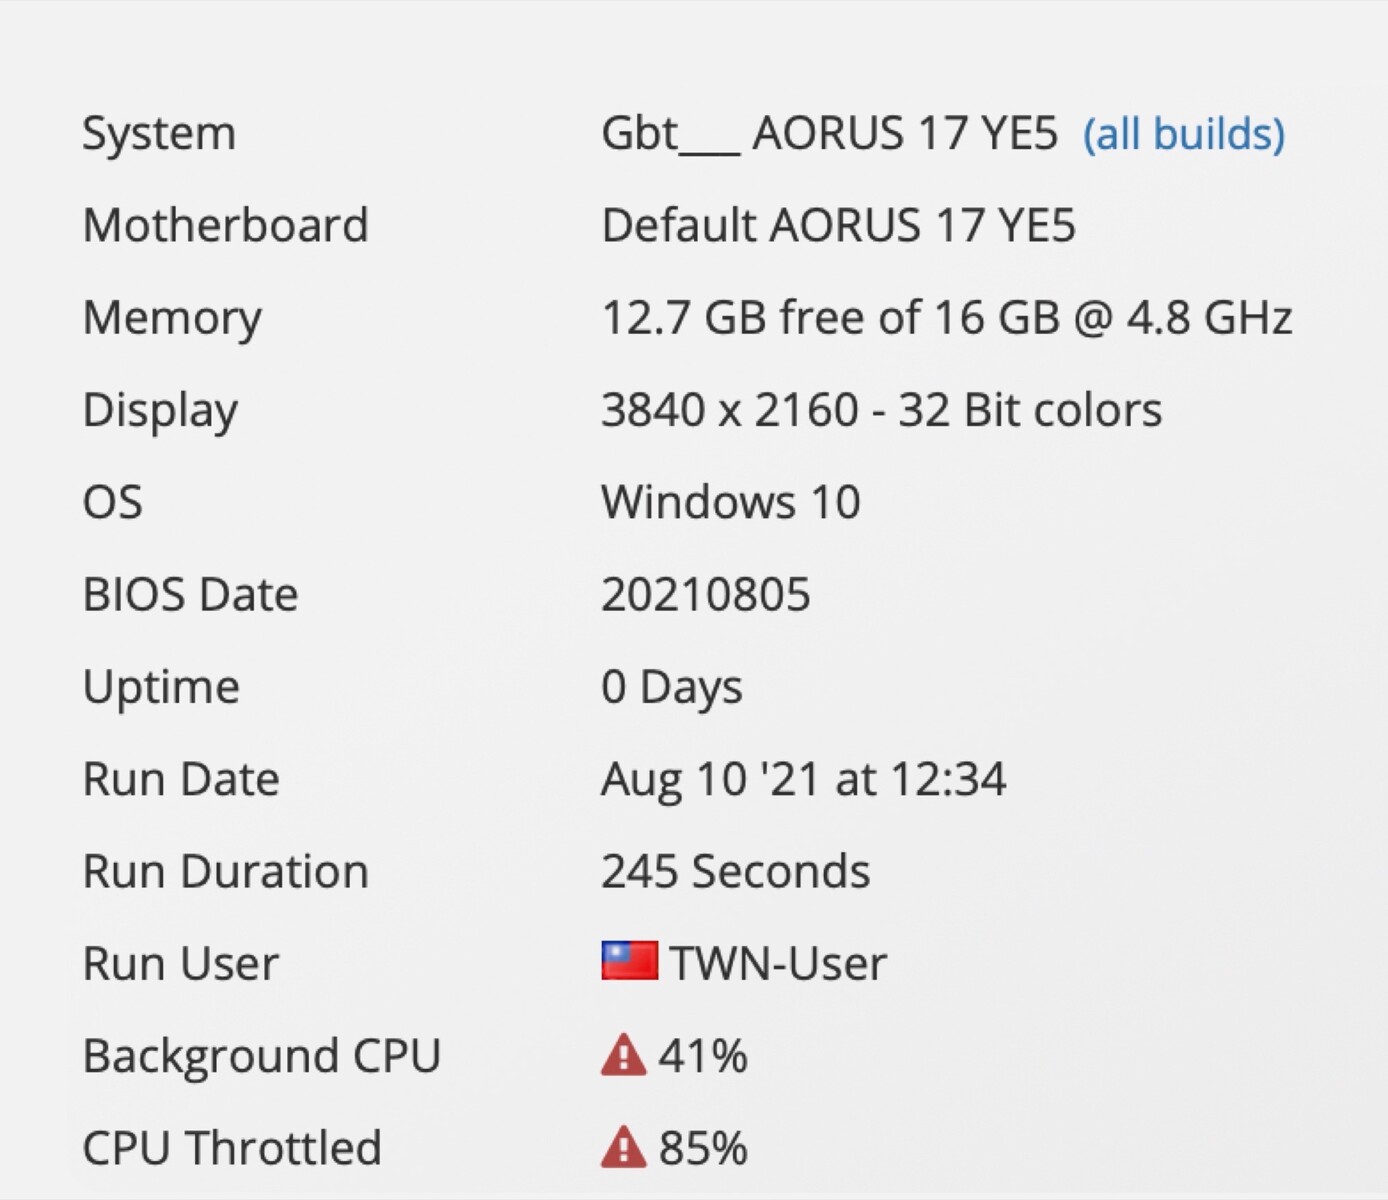This screenshot has height=1200, width=1388.
Task: Click the 0 Days uptime value
Action: point(671,687)
